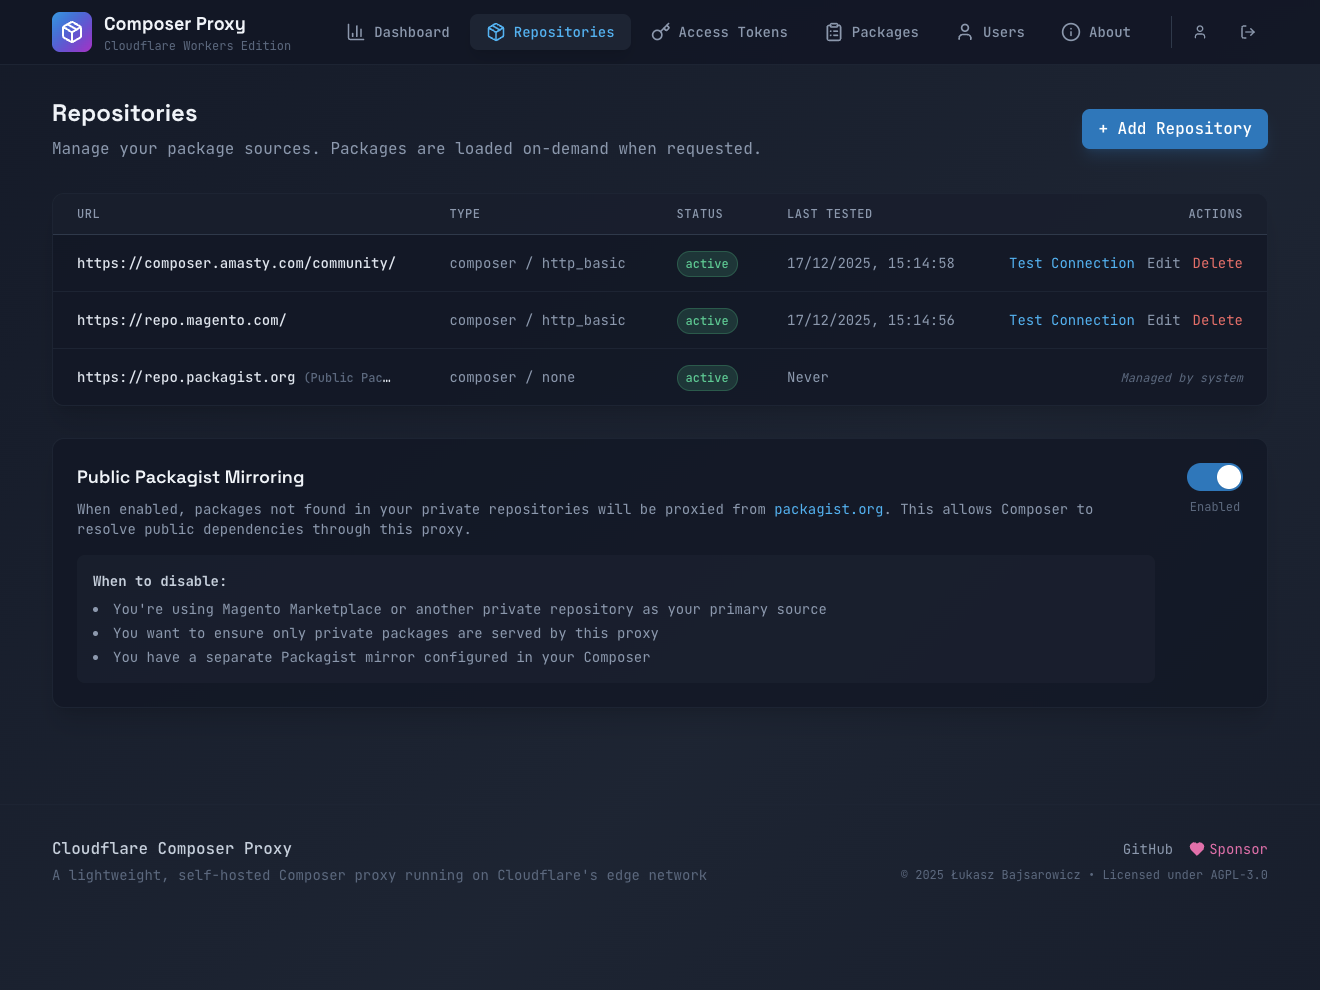
Task: Open the packagist.org link
Action: point(828,509)
